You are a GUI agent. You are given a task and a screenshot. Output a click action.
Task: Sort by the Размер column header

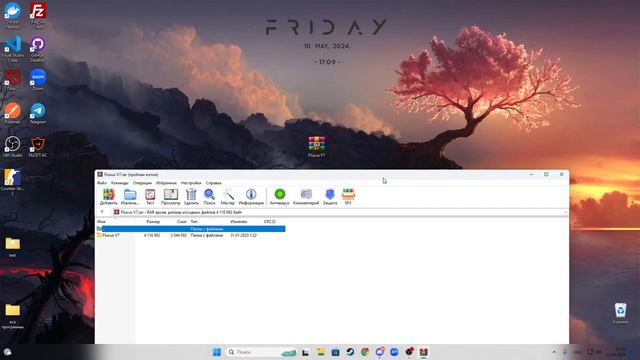[153, 222]
